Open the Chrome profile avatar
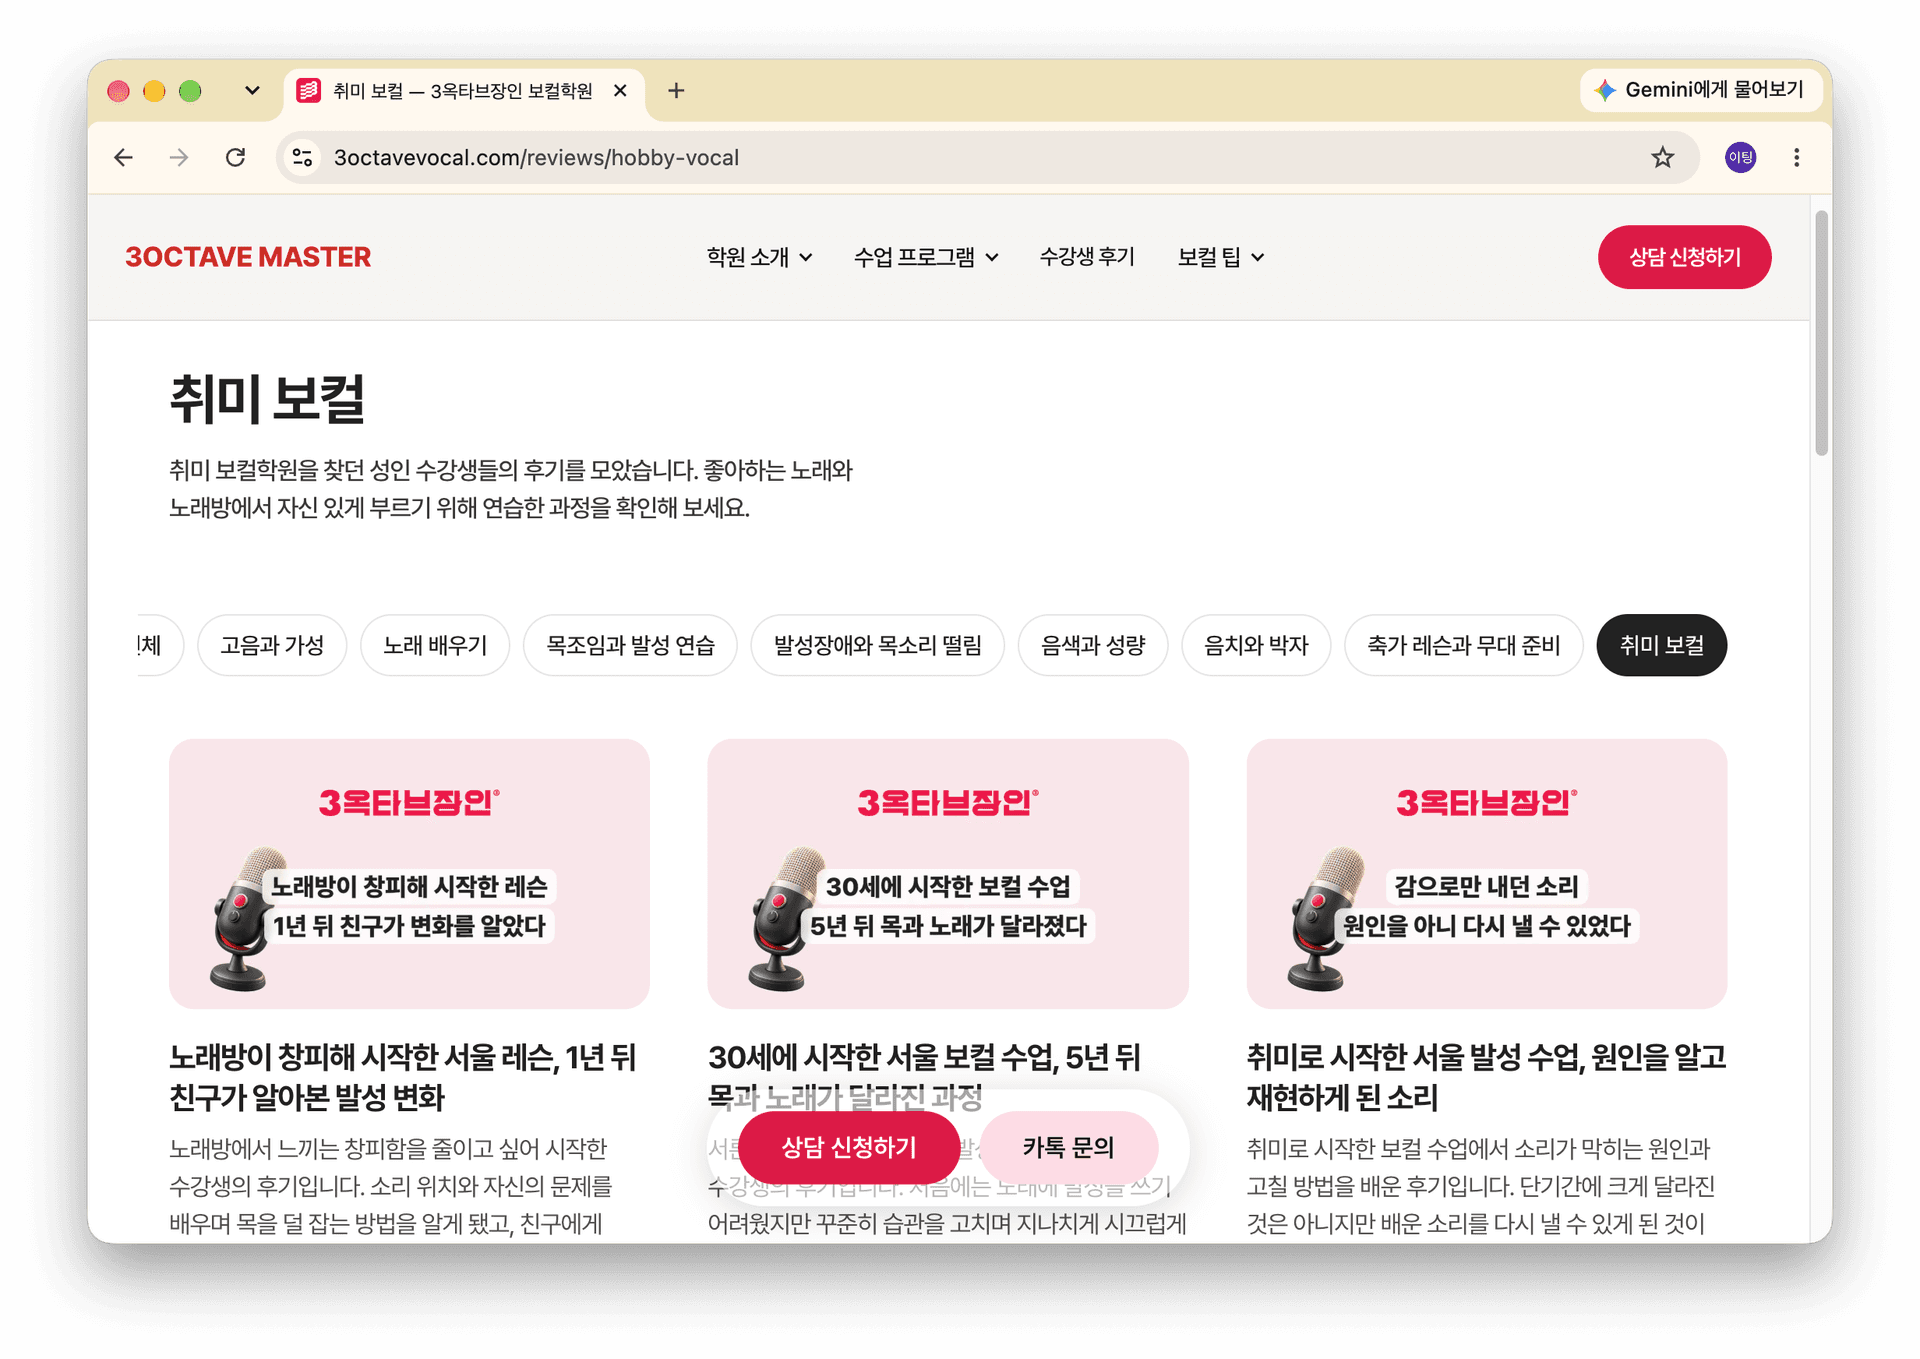 coord(1740,157)
